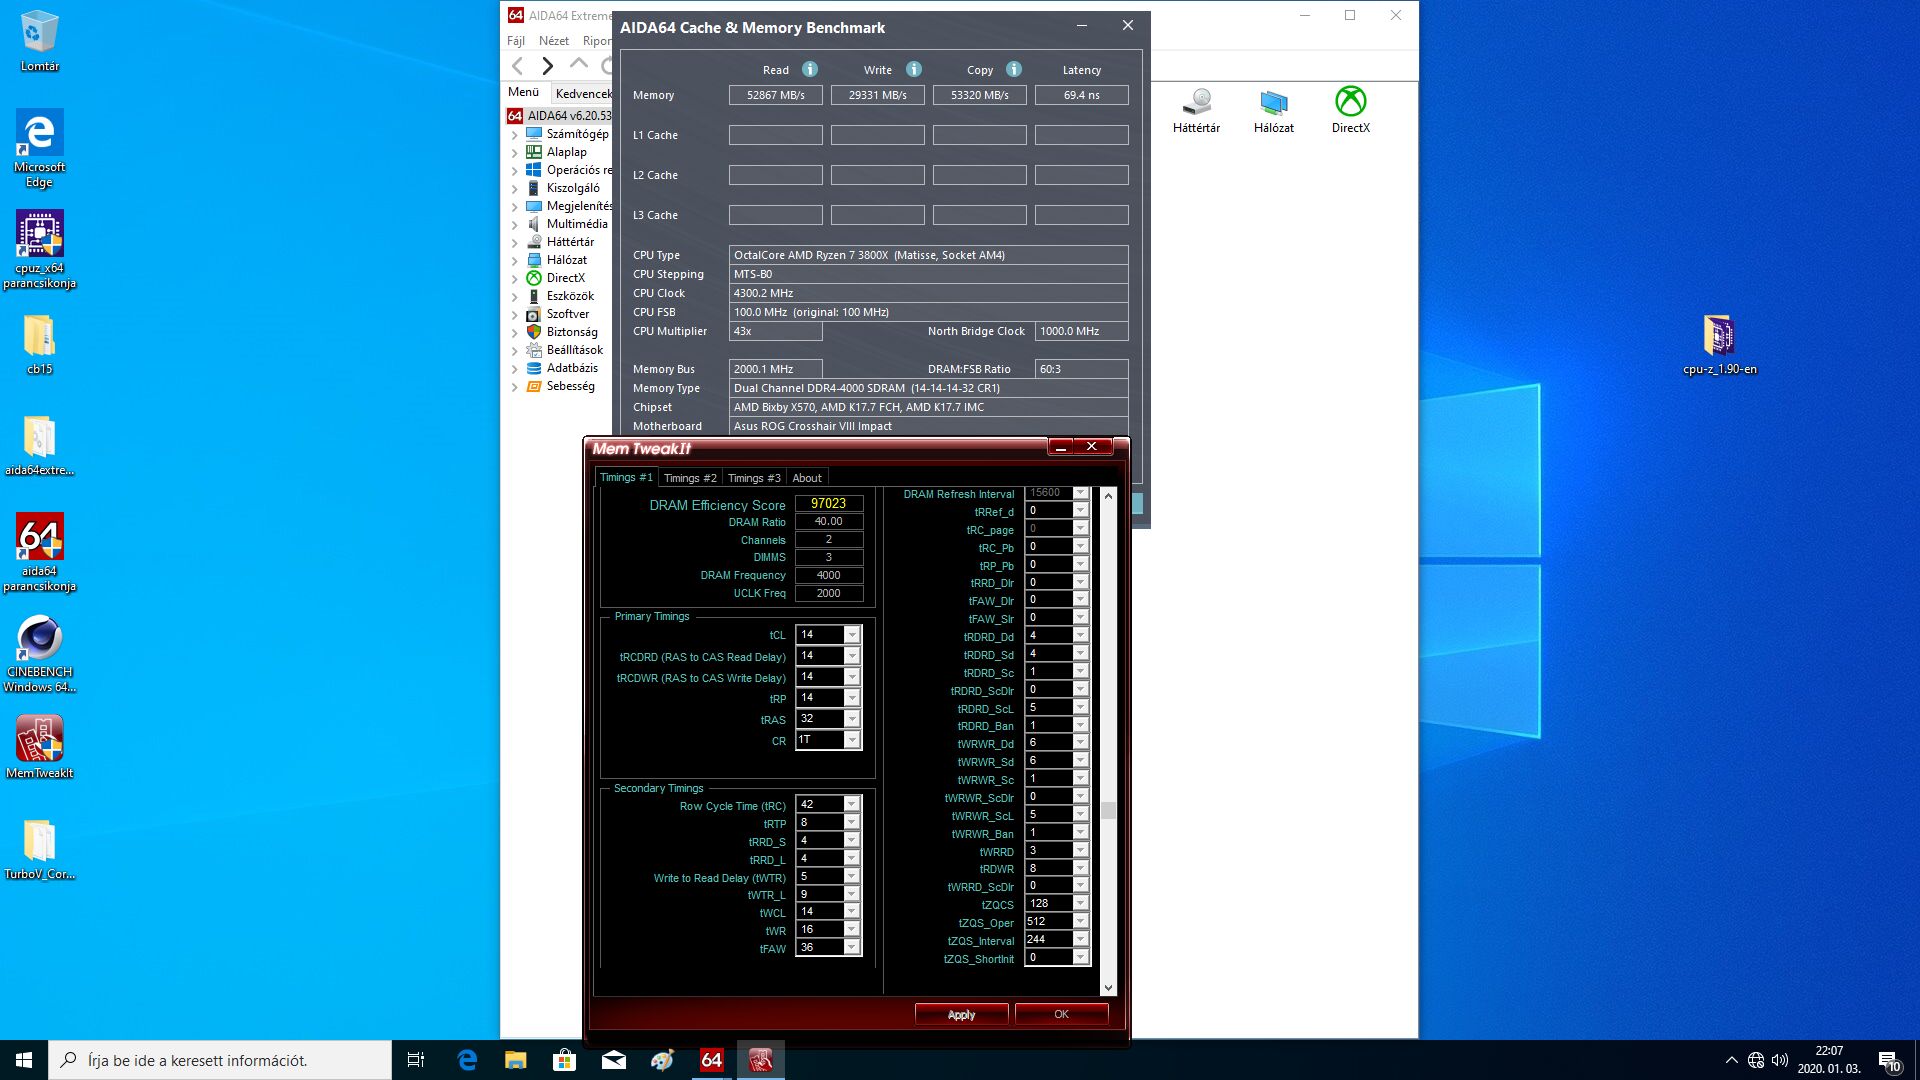This screenshot has height=1080, width=1920.
Task: Select MemTweakIt desktop shortcut
Action: (39, 747)
